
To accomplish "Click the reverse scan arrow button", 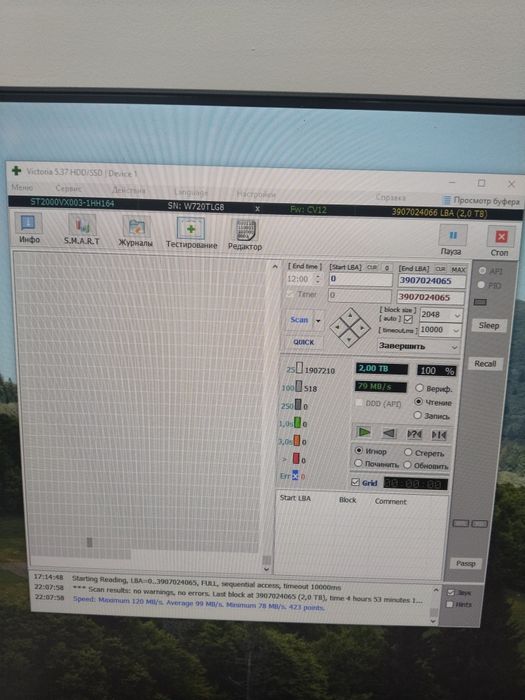I will pyautogui.click(x=389, y=433).
